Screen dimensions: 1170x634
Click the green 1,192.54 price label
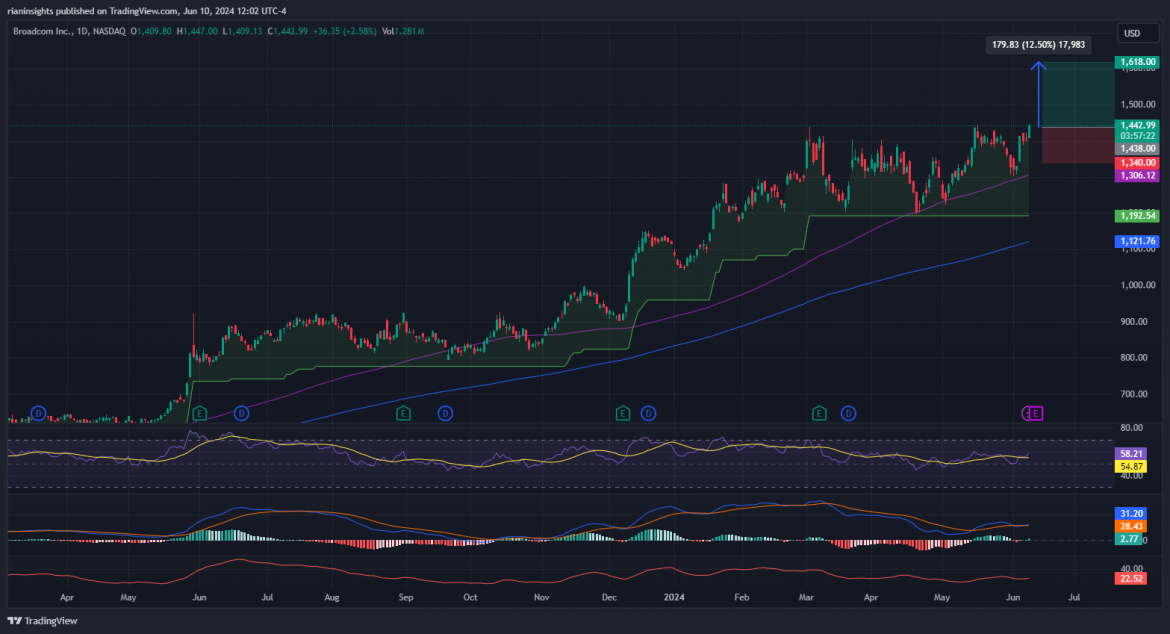click(1138, 215)
